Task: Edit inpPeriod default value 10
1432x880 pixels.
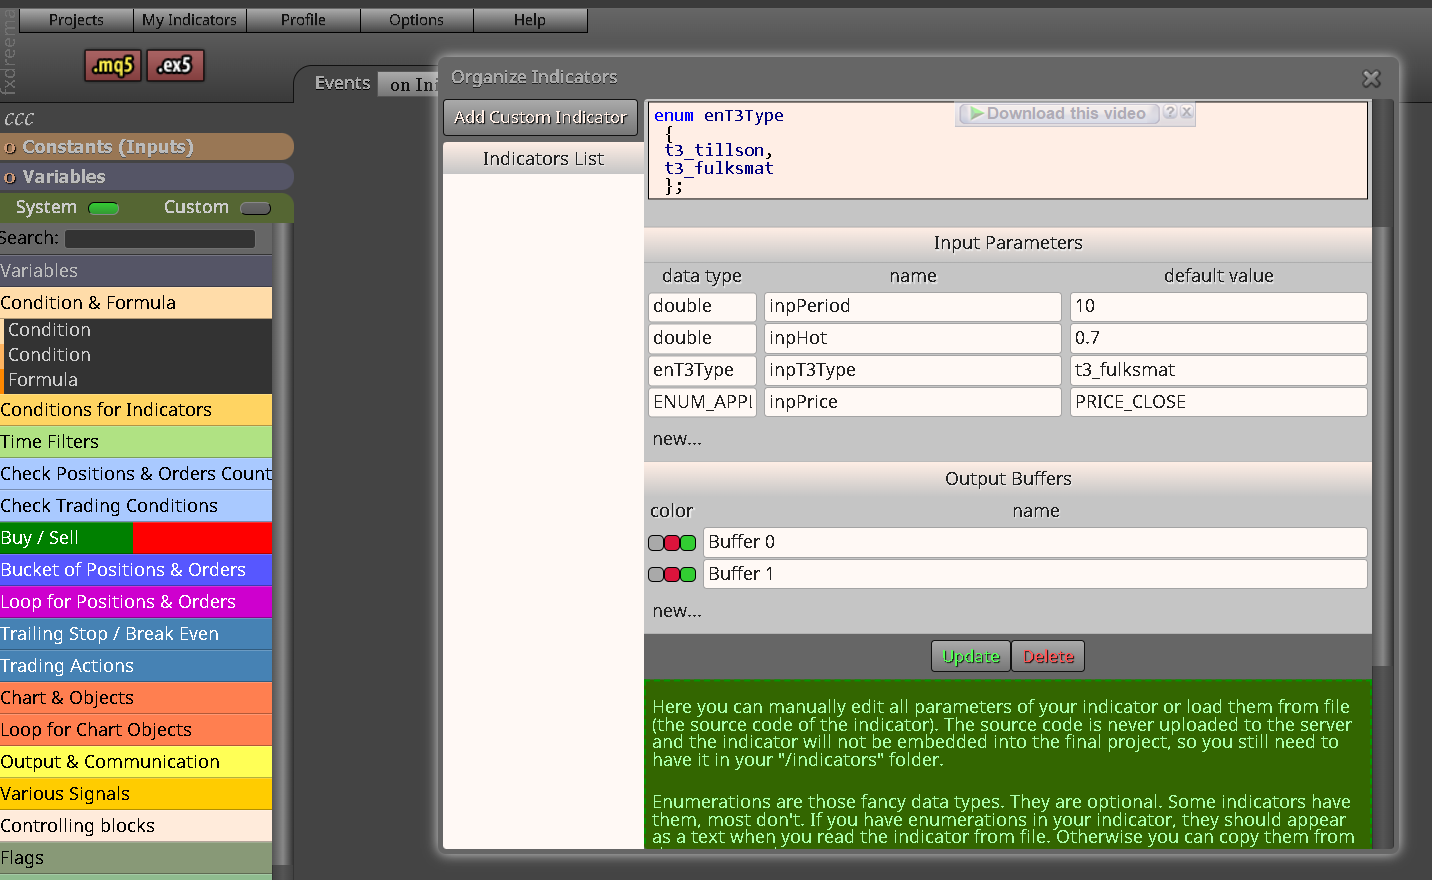Action: 1218,306
